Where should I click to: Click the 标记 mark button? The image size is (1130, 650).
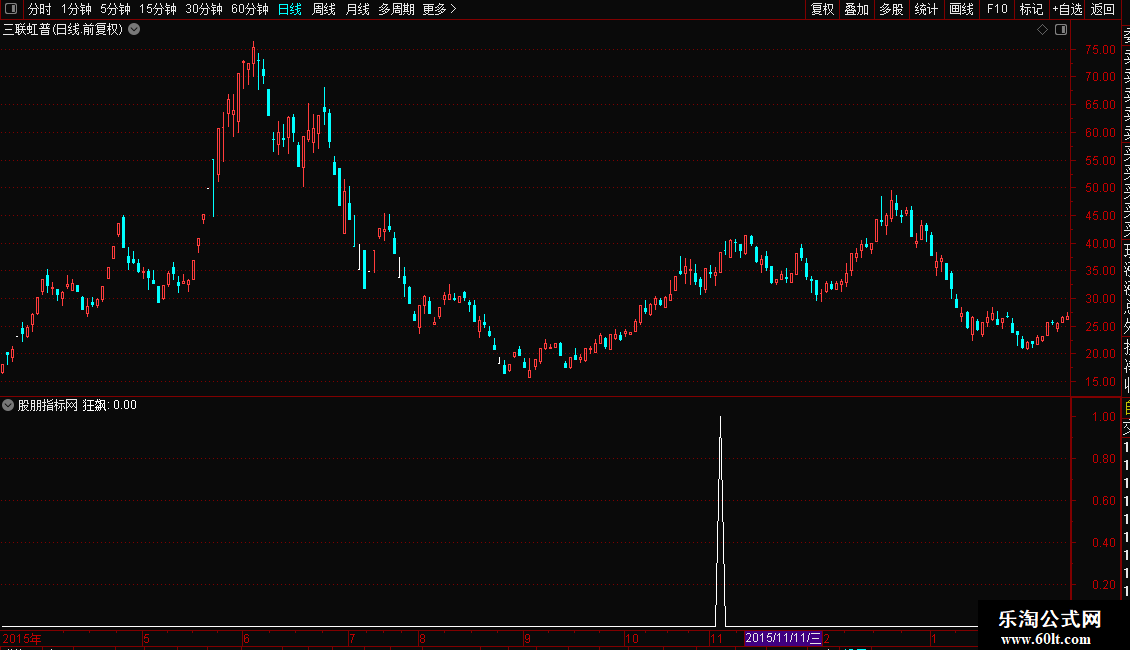(1031, 9)
